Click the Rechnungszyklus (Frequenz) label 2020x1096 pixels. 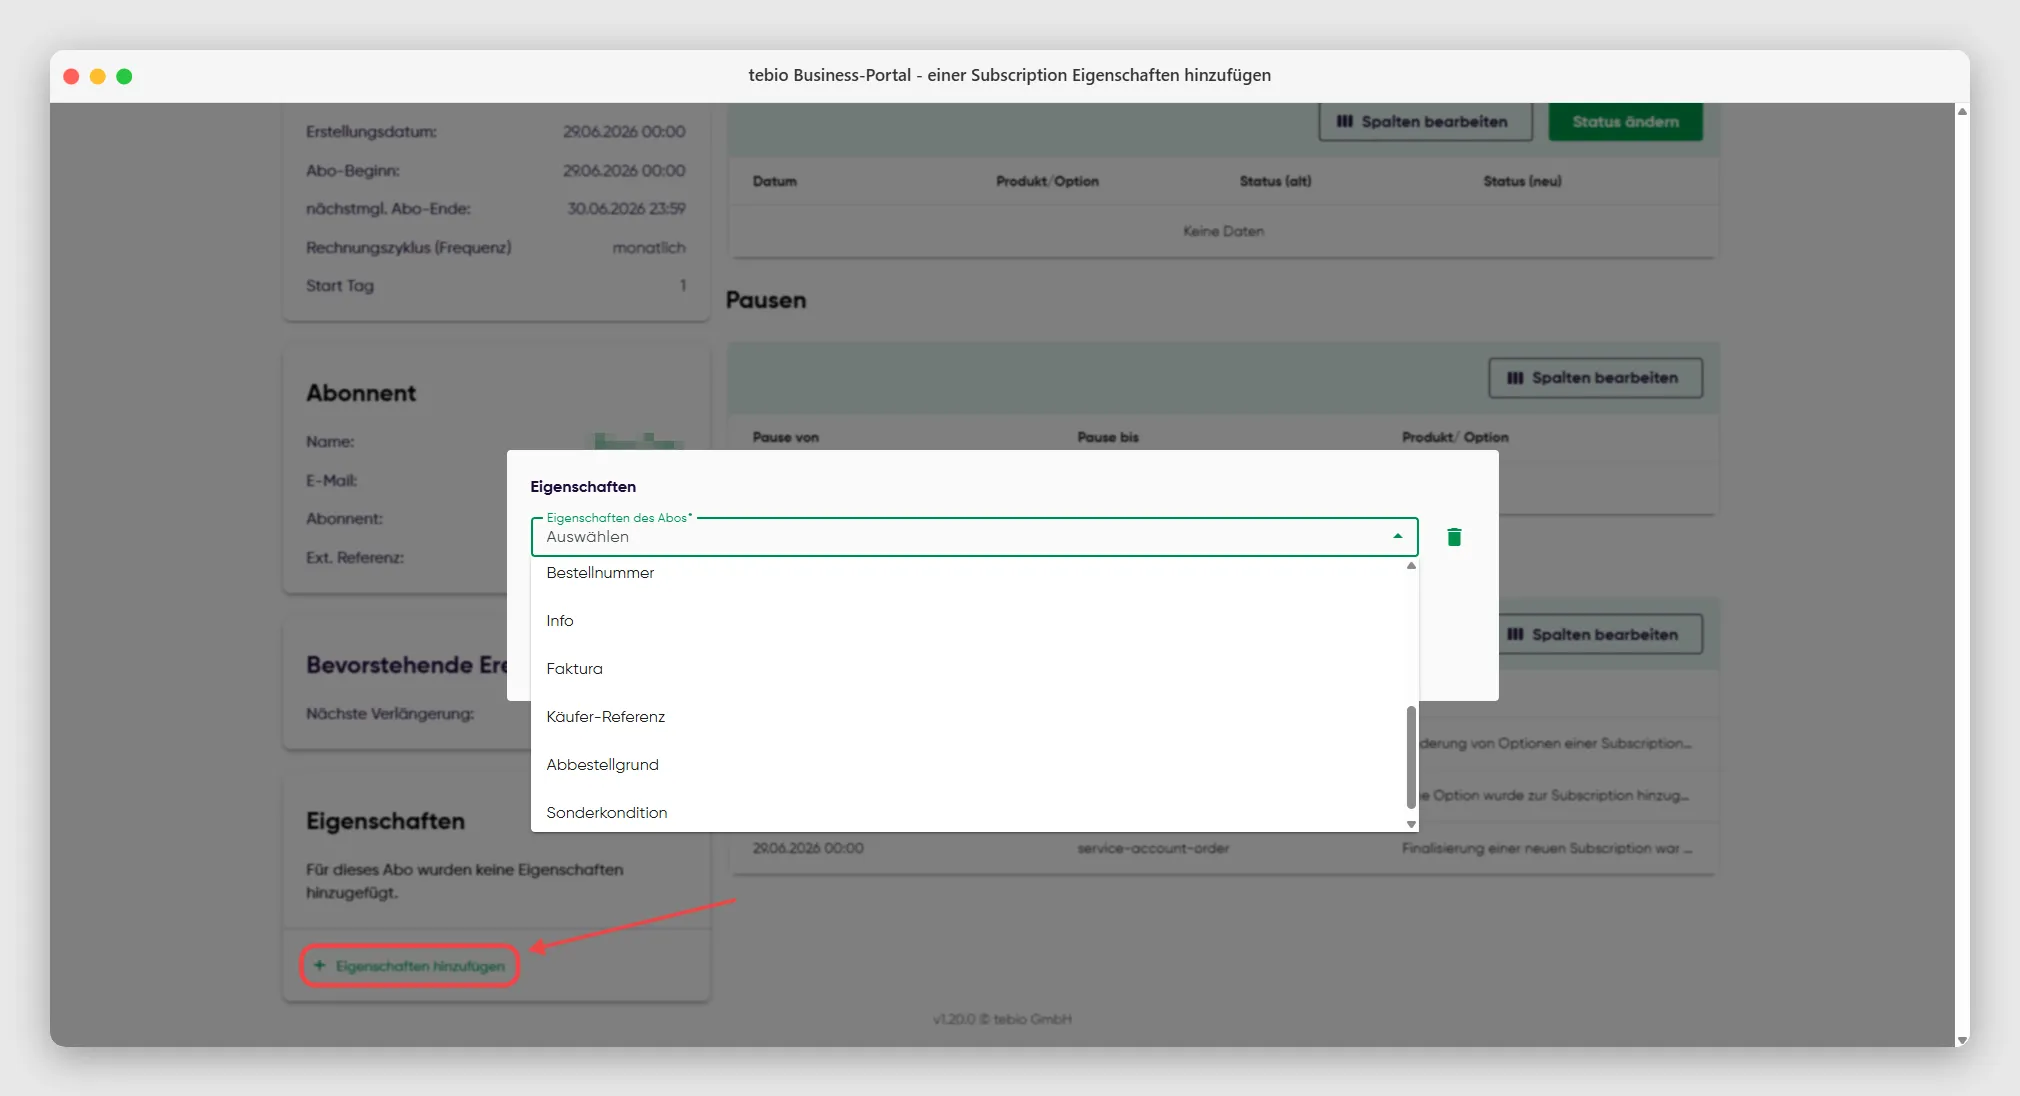point(408,248)
